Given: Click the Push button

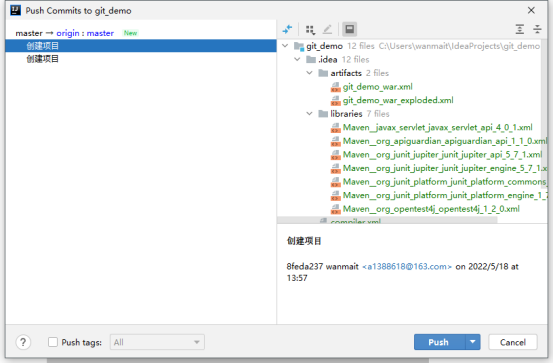Looking at the screenshot, I should click(x=440, y=342).
